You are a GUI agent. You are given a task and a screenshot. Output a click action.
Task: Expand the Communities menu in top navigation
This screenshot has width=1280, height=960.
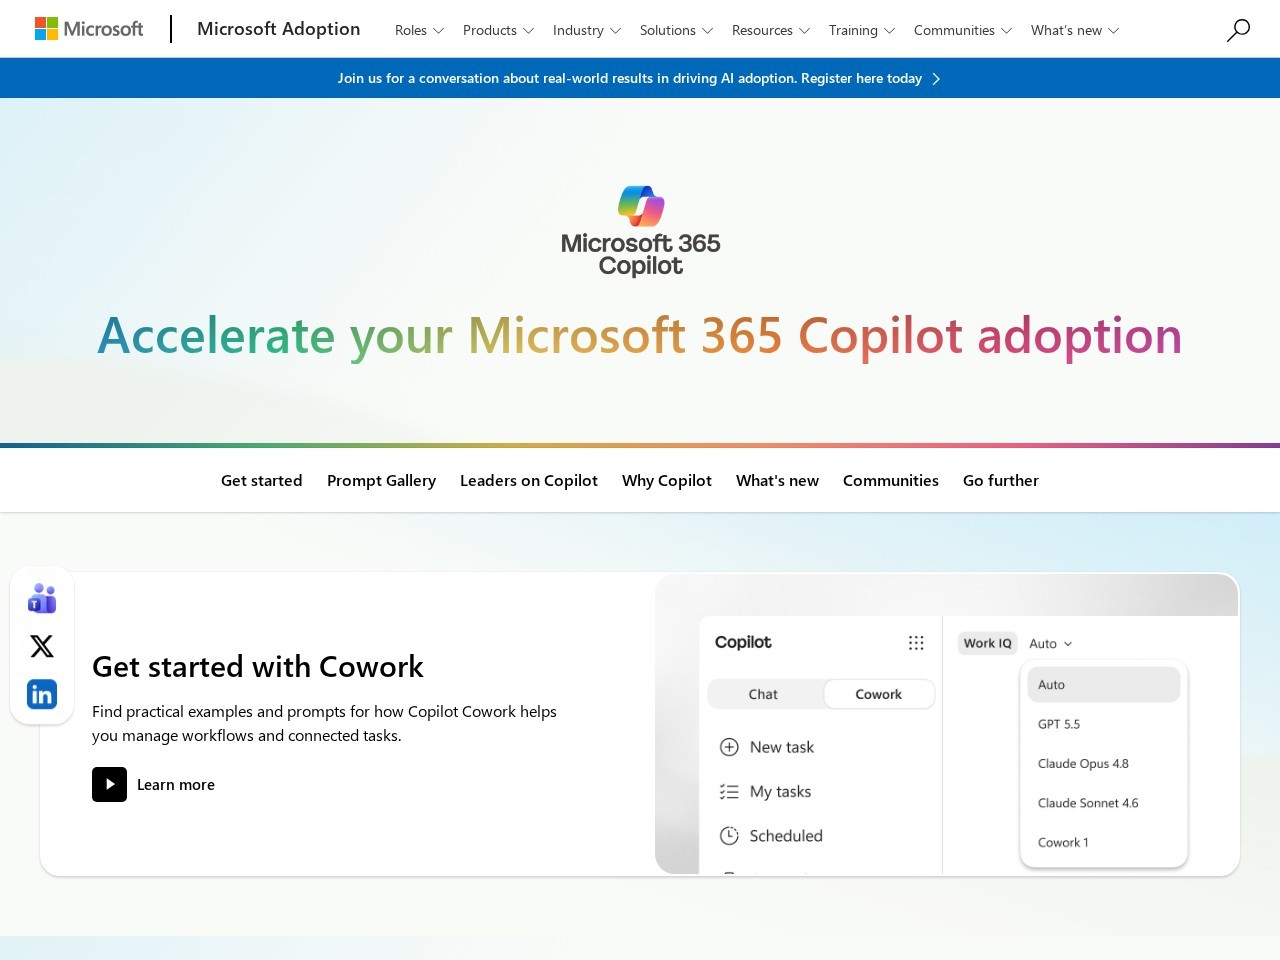tap(963, 30)
